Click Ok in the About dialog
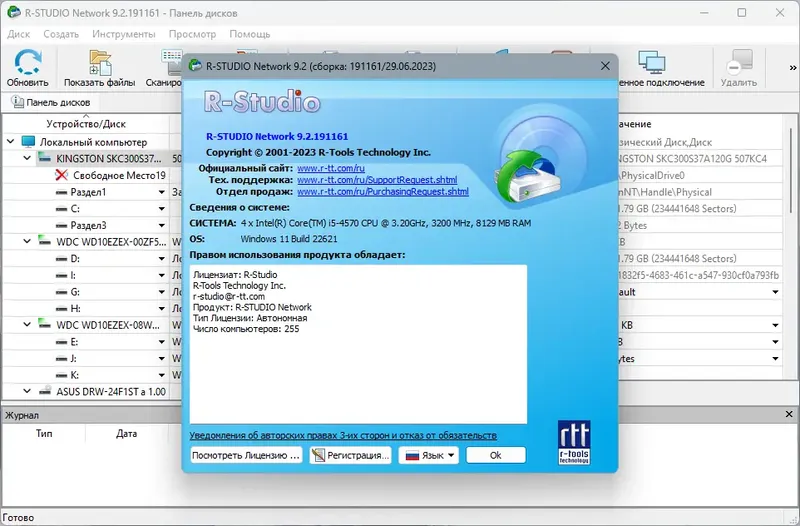This screenshot has height=526, width=800. tap(495, 455)
